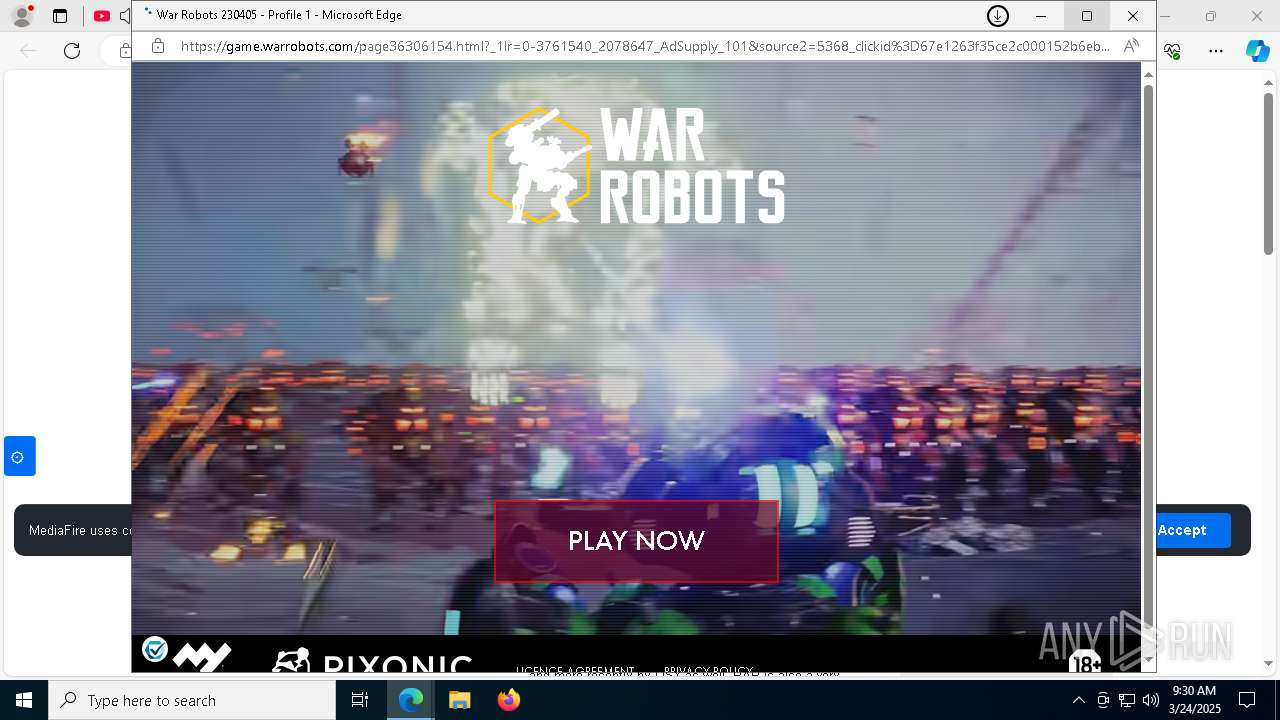Open the volume control in system tray
The image size is (1280, 720).
(1150, 700)
